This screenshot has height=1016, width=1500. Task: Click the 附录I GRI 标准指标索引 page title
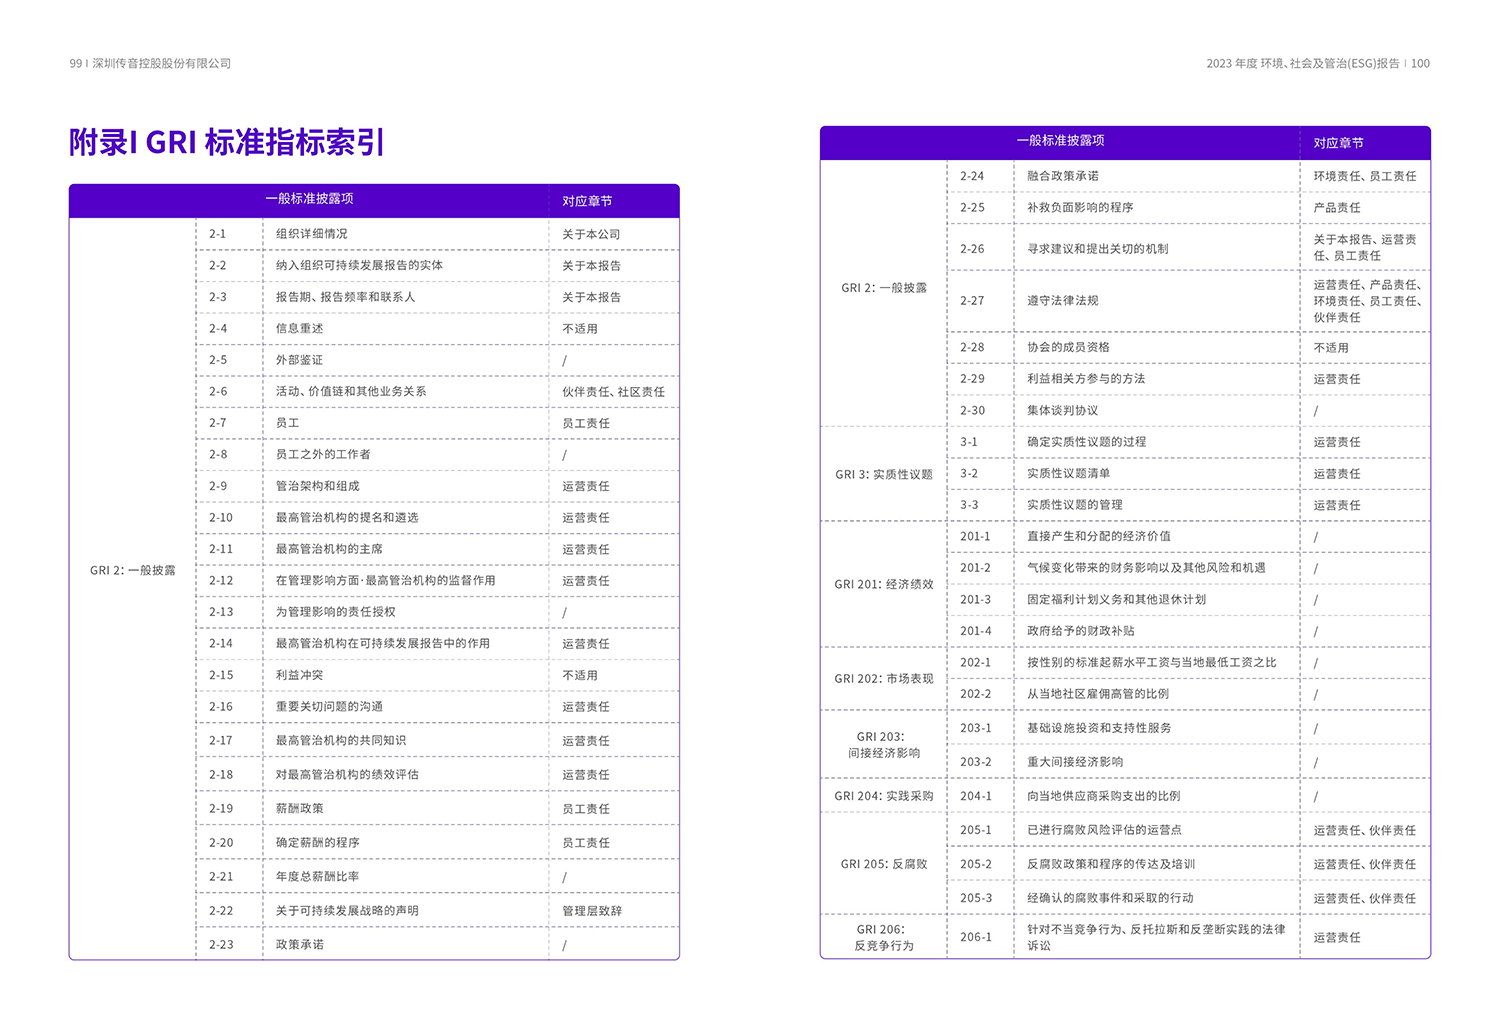click(227, 142)
